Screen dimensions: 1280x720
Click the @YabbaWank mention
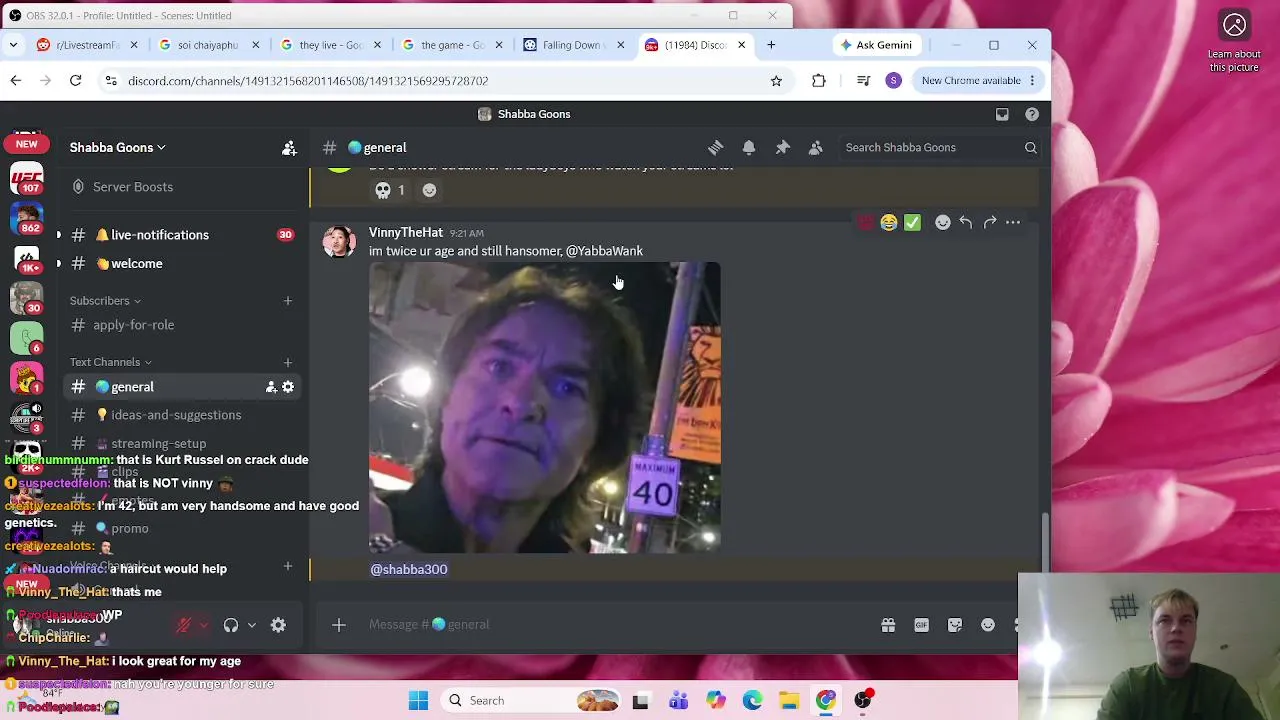tap(604, 251)
